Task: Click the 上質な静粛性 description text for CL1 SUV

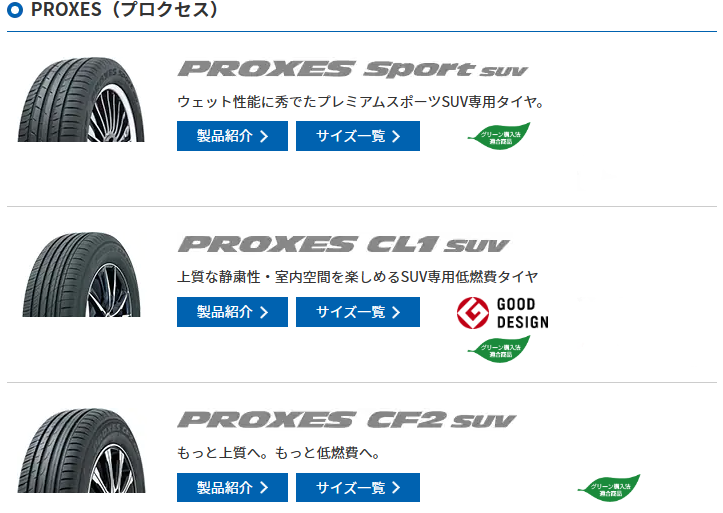Action: [357, 277]
